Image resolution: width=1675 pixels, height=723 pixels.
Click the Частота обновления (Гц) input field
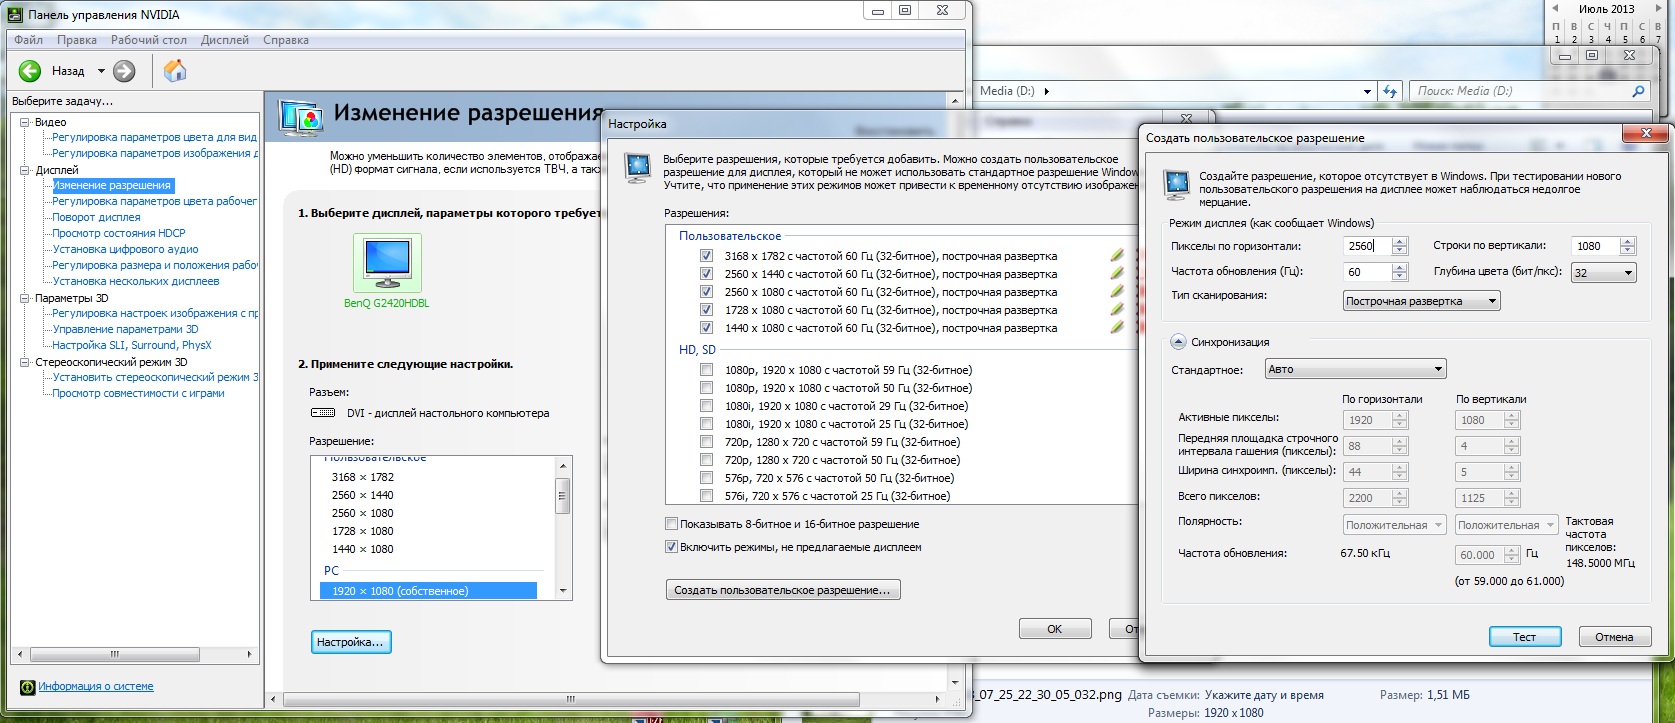pos(1367,272)
